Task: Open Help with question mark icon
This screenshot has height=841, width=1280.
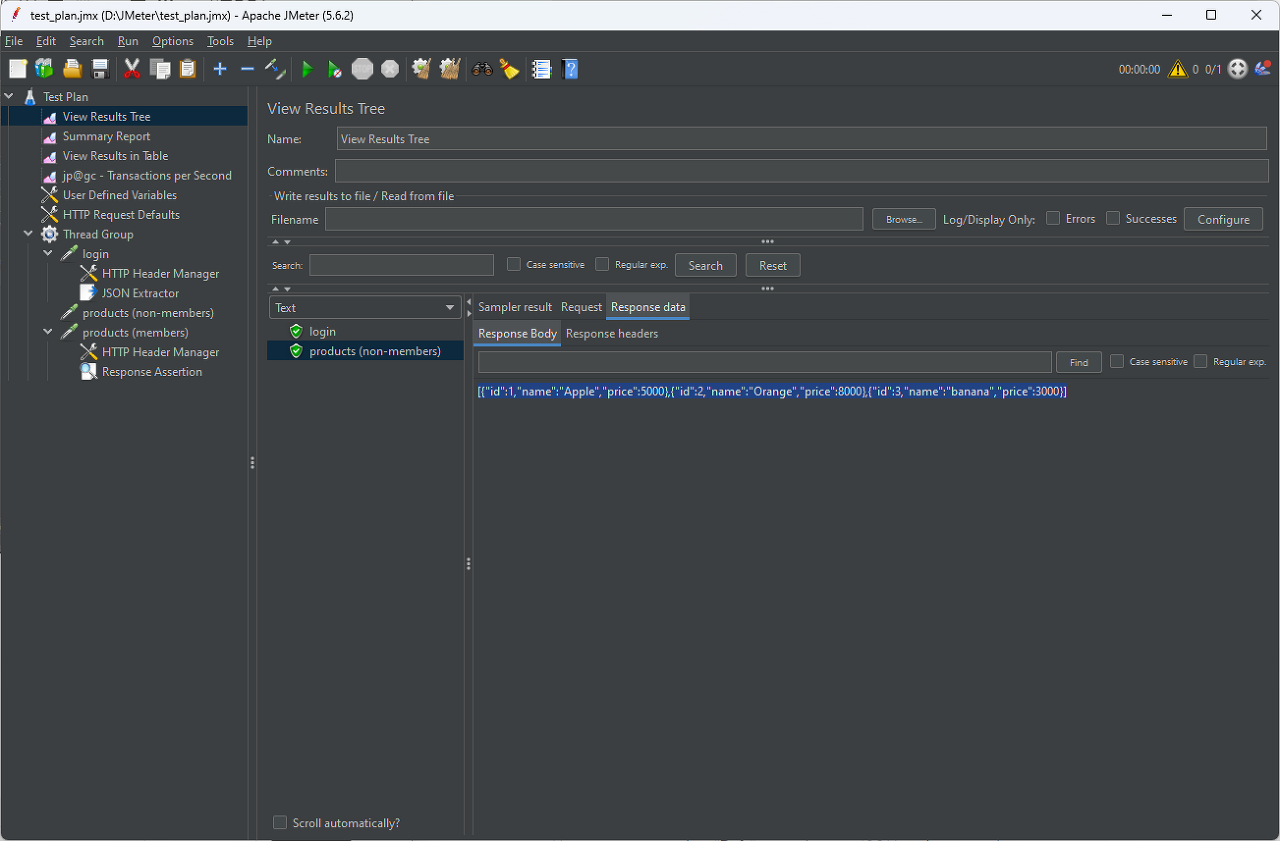Action: [x=570, y=69]
